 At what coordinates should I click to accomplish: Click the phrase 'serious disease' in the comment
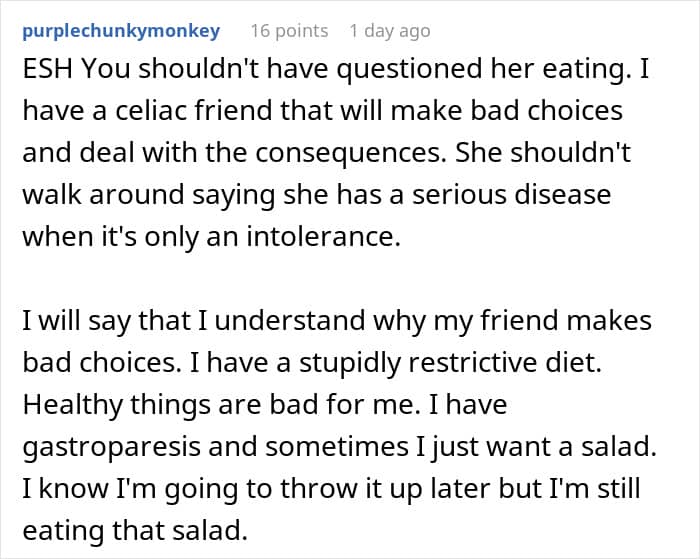click(x=511, y=195)
